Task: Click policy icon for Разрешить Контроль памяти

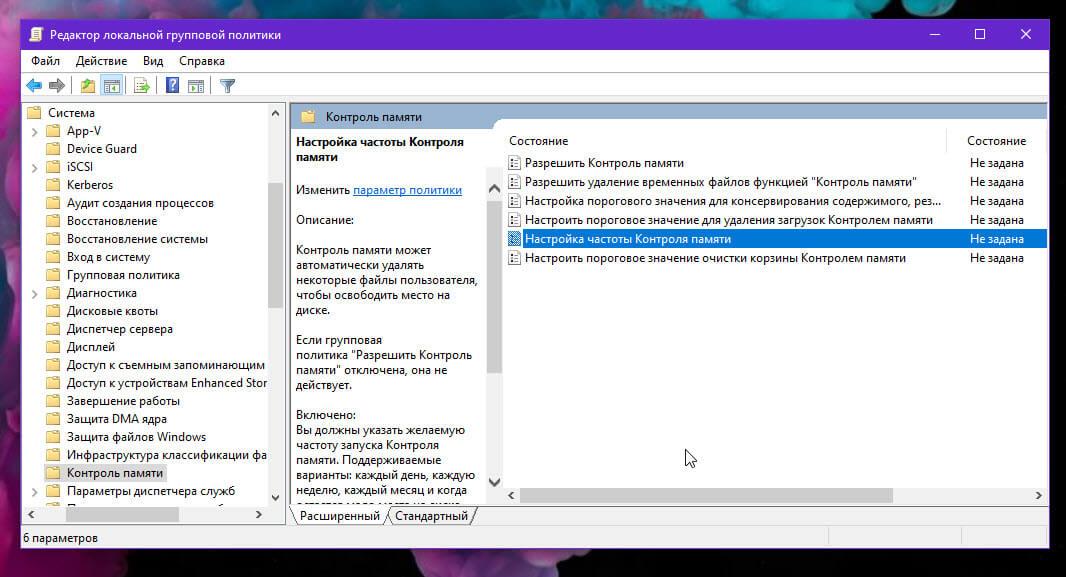Action: coord(515,163)
